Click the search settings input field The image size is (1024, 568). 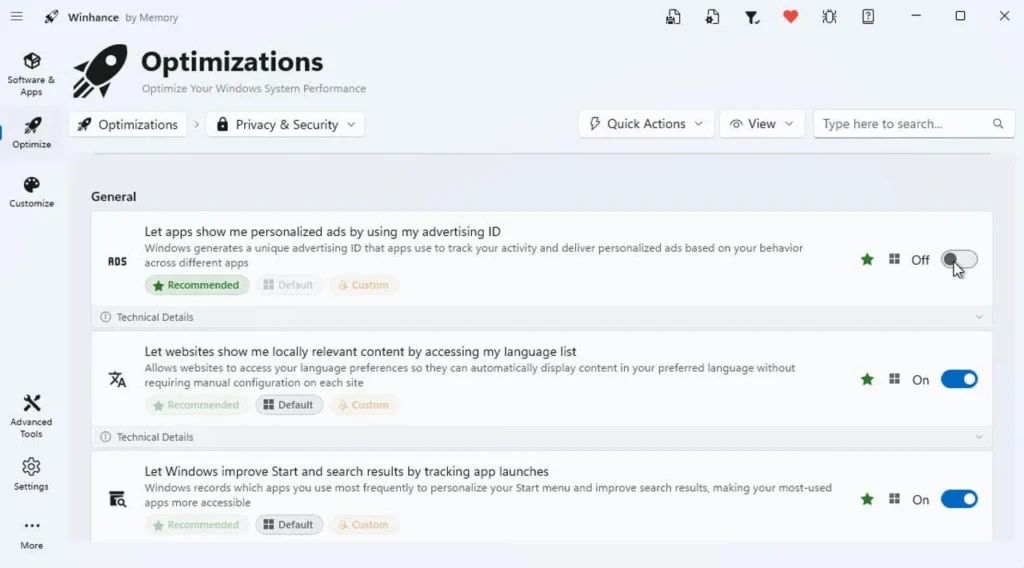901,124
